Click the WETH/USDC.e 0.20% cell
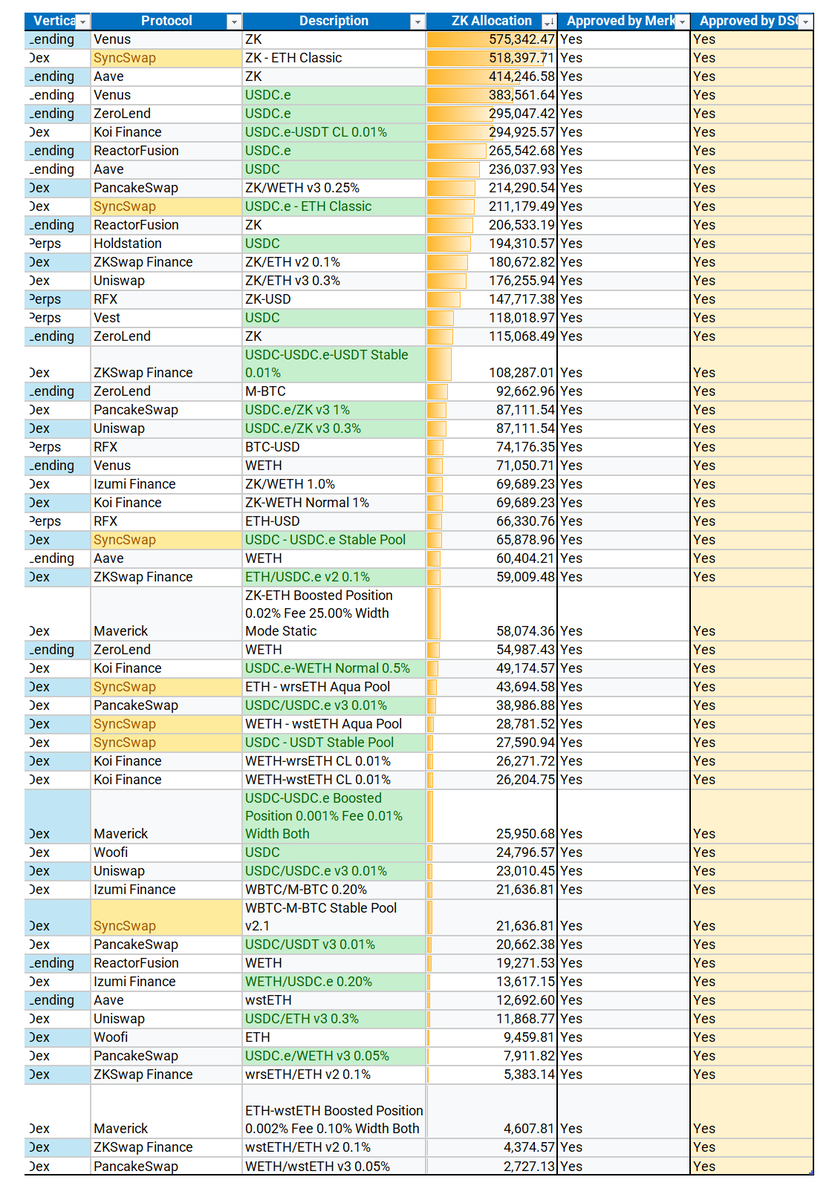This screenshot has width=832, height=1200. [x=334, y=982]
